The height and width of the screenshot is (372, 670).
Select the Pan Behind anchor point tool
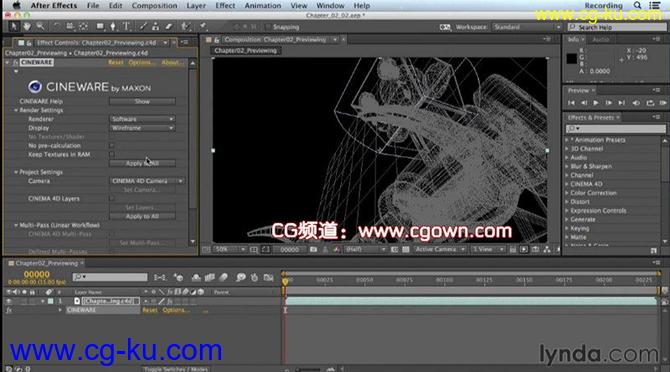[x=83, y=26]
